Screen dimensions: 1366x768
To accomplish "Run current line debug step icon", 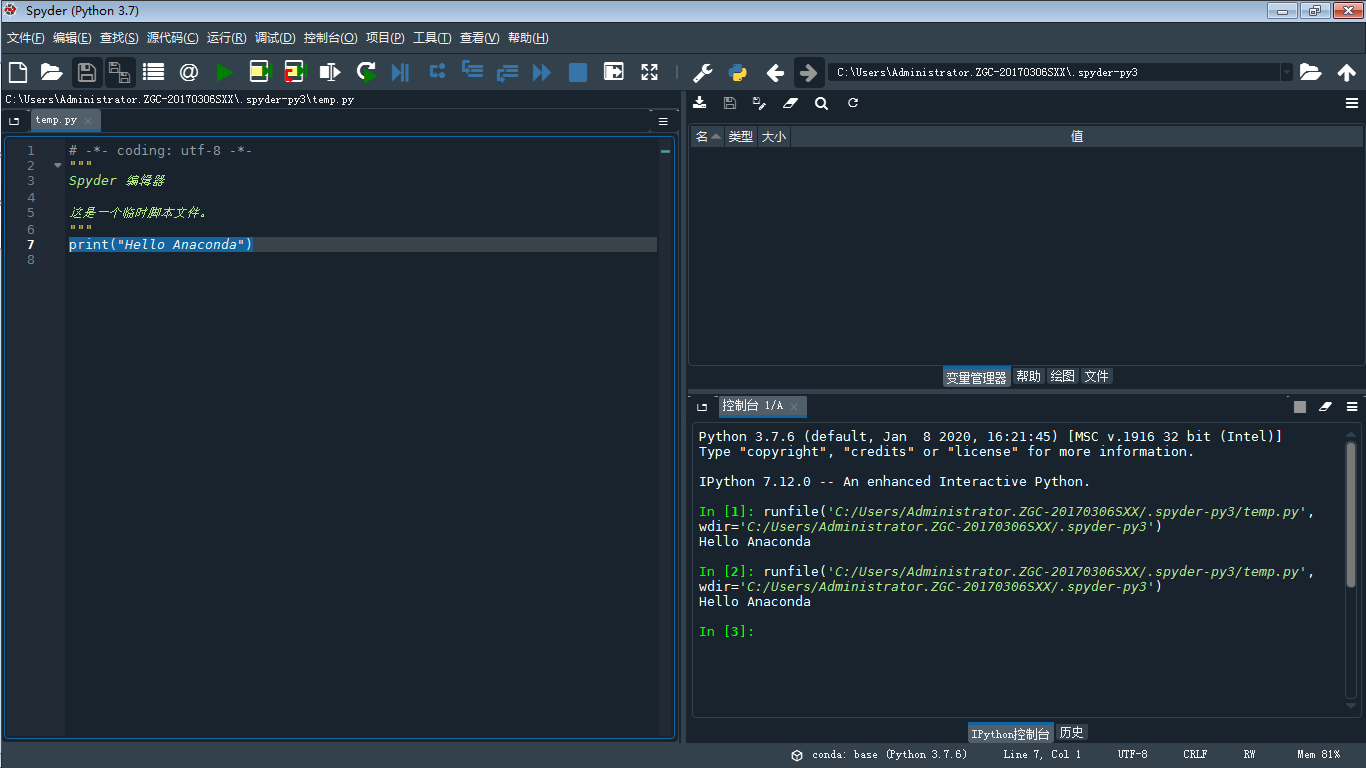I will tap(437, 72).
